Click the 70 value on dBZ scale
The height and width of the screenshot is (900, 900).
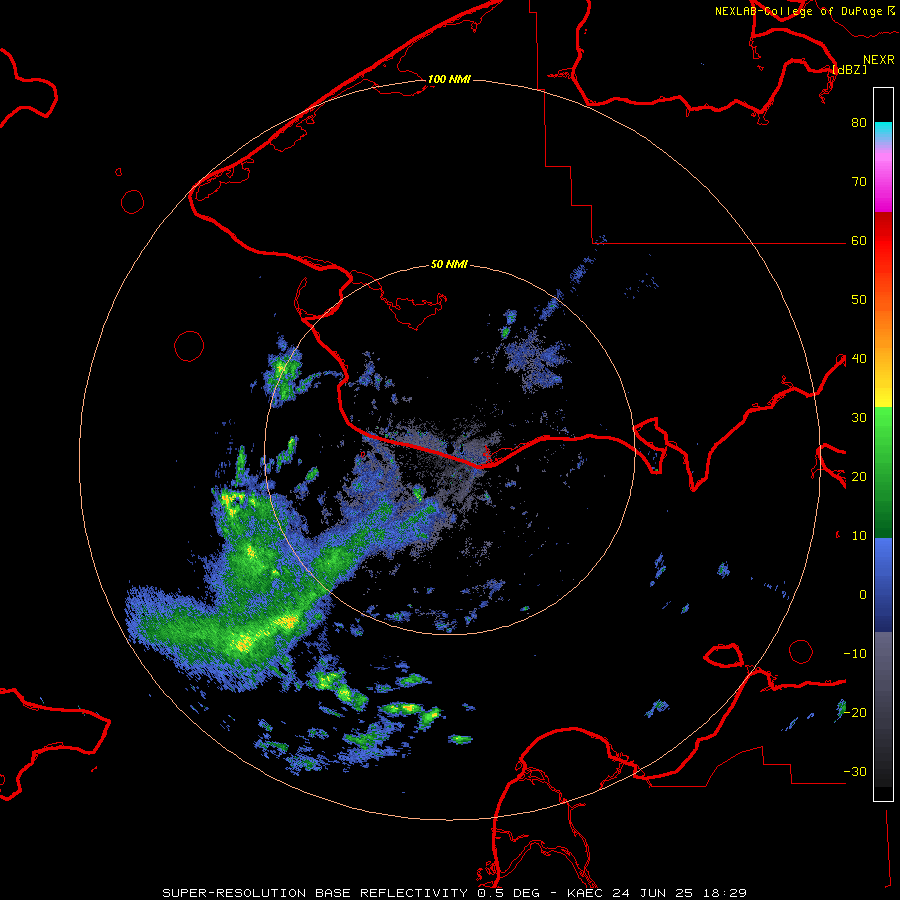(x=859, y=182)
